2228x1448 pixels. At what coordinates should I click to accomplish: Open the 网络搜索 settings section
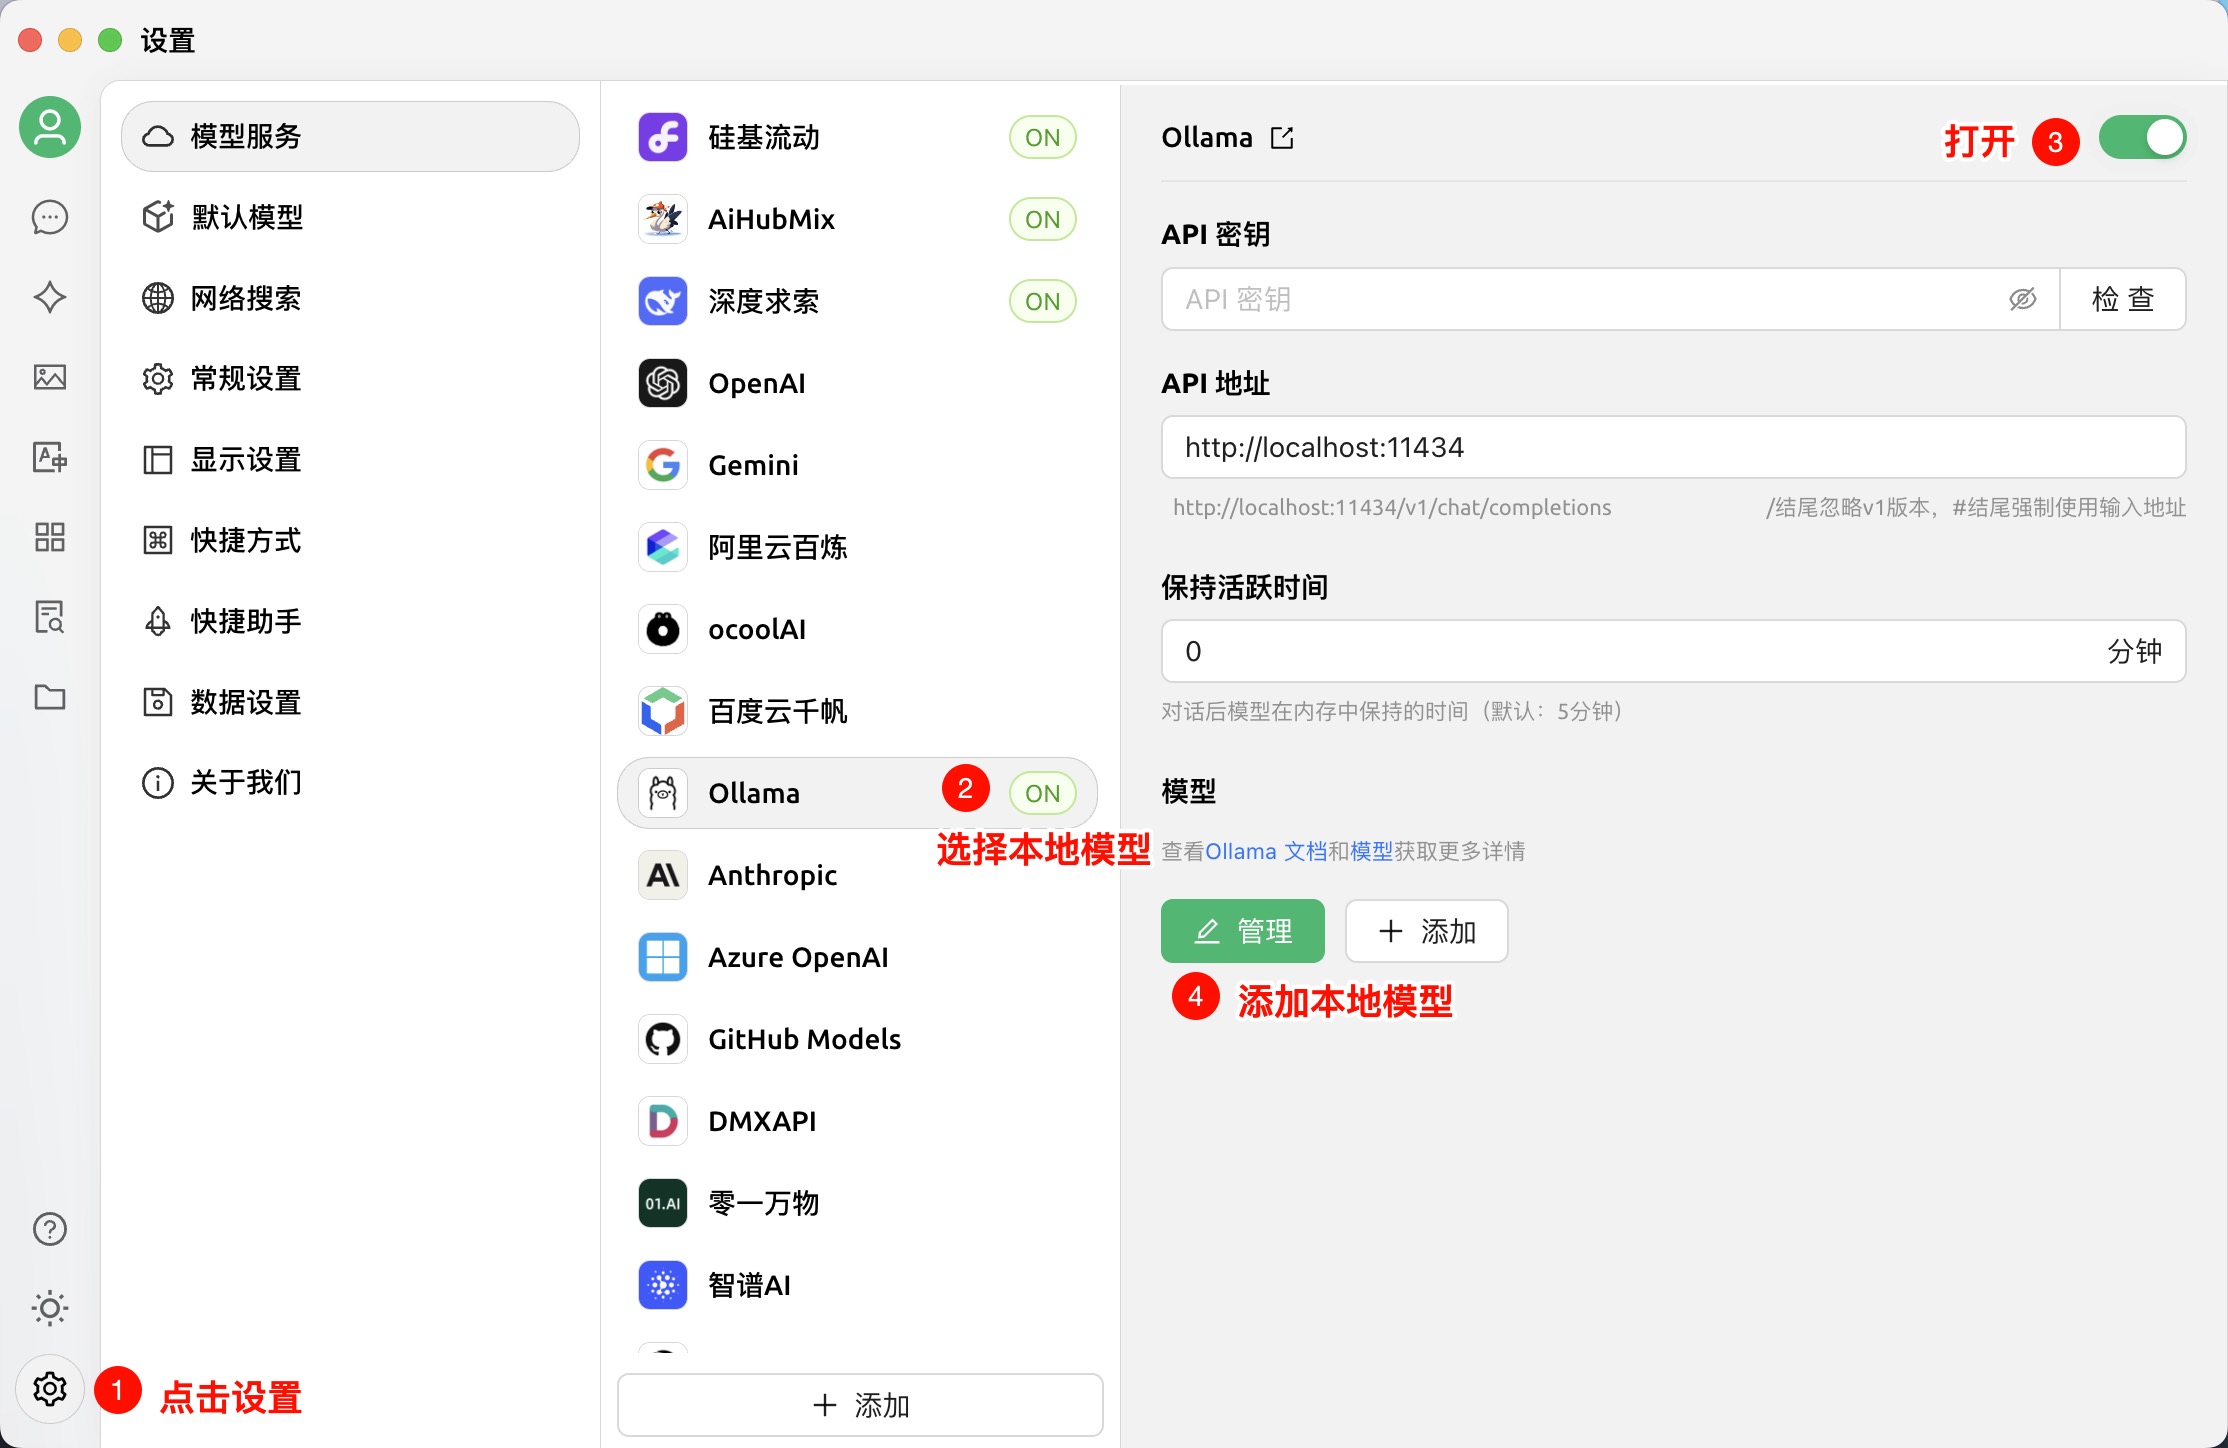[246, 298]
